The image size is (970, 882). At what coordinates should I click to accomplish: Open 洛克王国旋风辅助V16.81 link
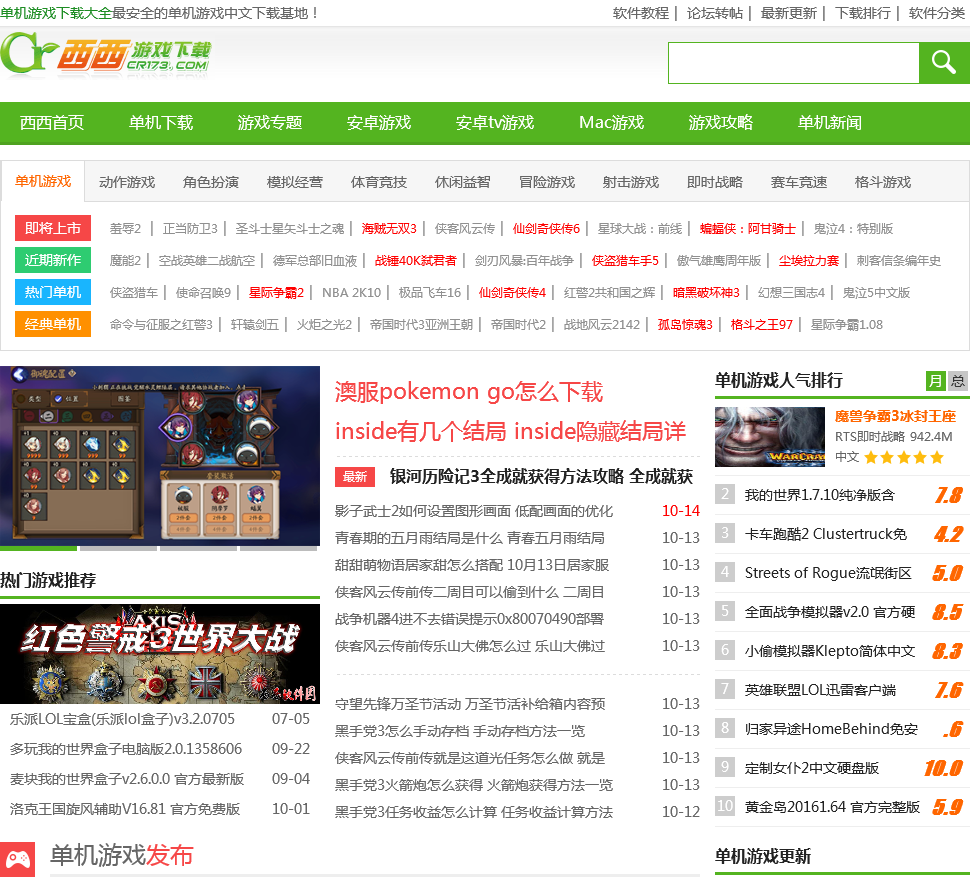124,809
